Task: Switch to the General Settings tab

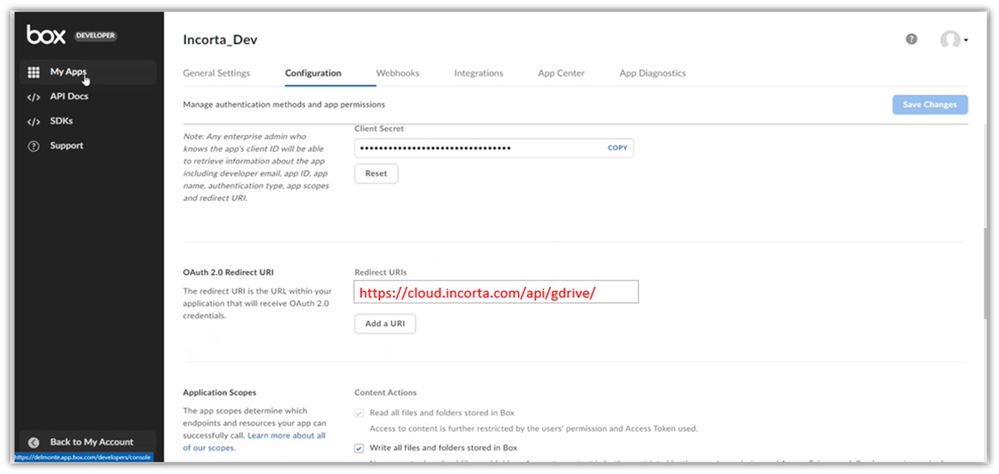Action: [x=216, y=73]
